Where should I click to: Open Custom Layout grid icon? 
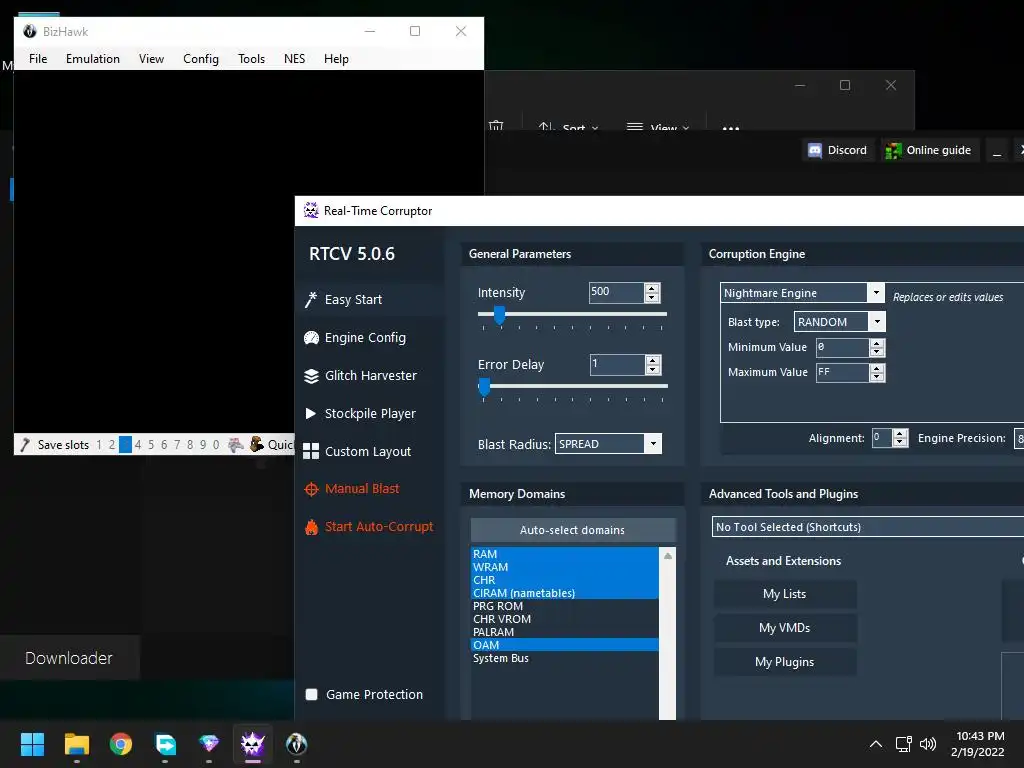click(x=311, y=451)
